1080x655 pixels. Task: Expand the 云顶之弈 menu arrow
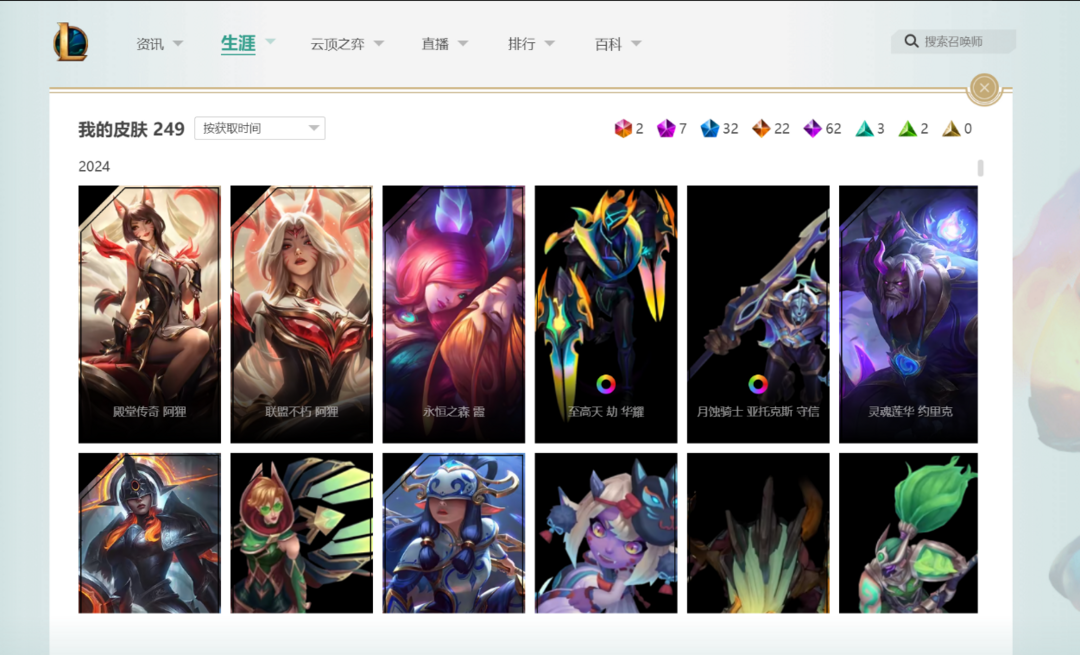coord(379,43)
